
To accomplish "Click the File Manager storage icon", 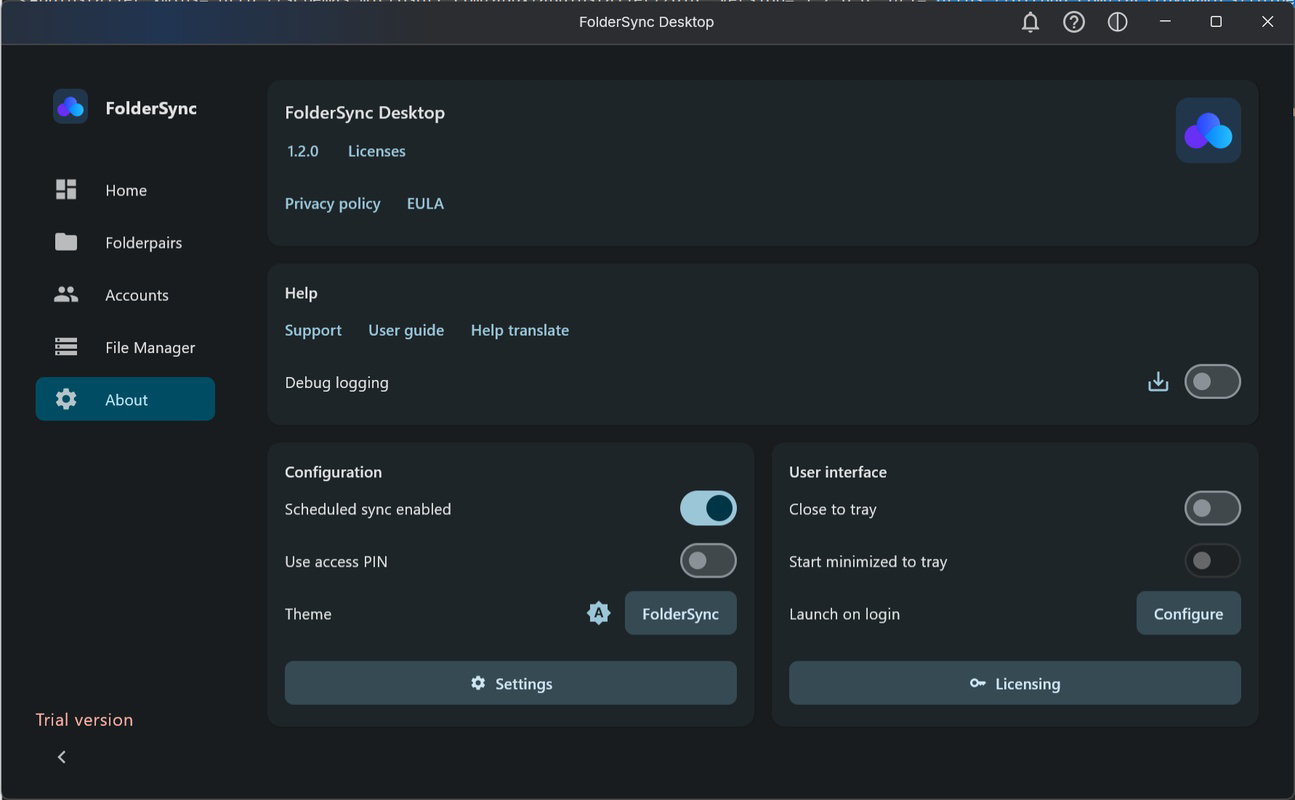I will (x=66, y=347).
